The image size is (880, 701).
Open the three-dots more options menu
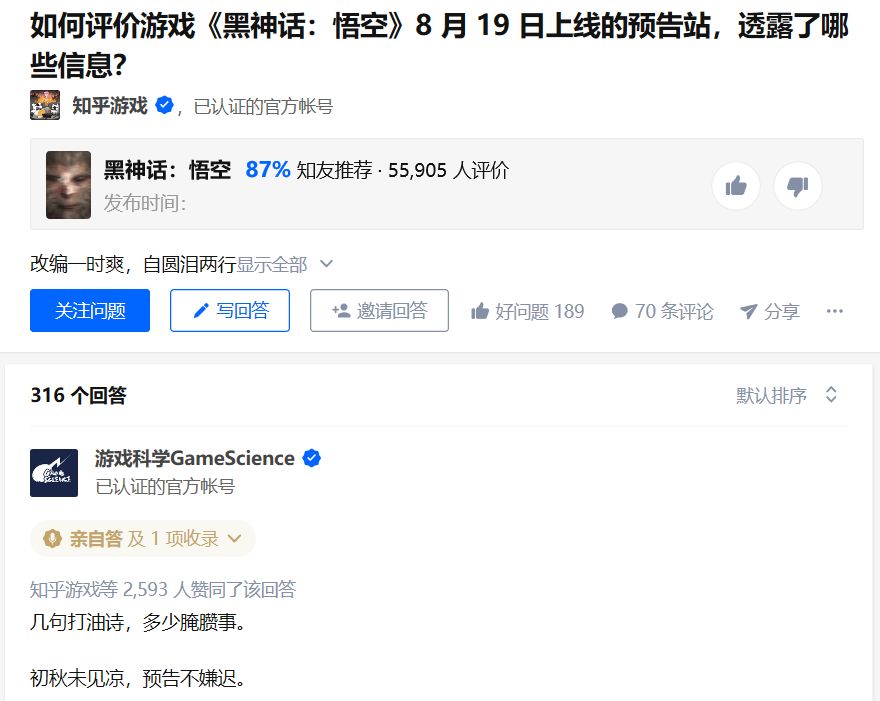(x=835, y=311)
